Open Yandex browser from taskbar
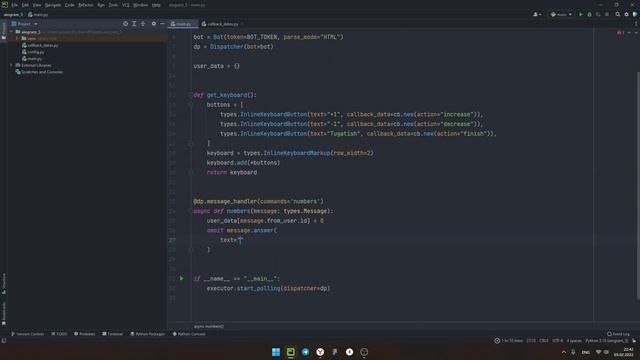The height and width of the screenshot is (360, 640). click(320, 352)
